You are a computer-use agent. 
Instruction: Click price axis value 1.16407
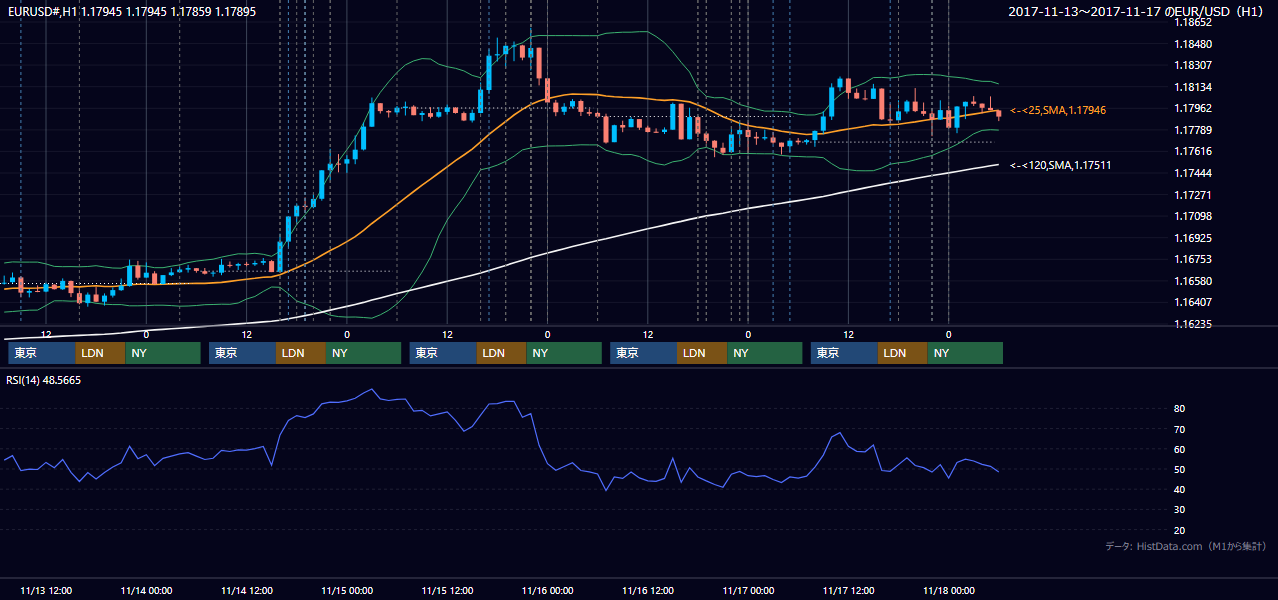(1193, 302)
